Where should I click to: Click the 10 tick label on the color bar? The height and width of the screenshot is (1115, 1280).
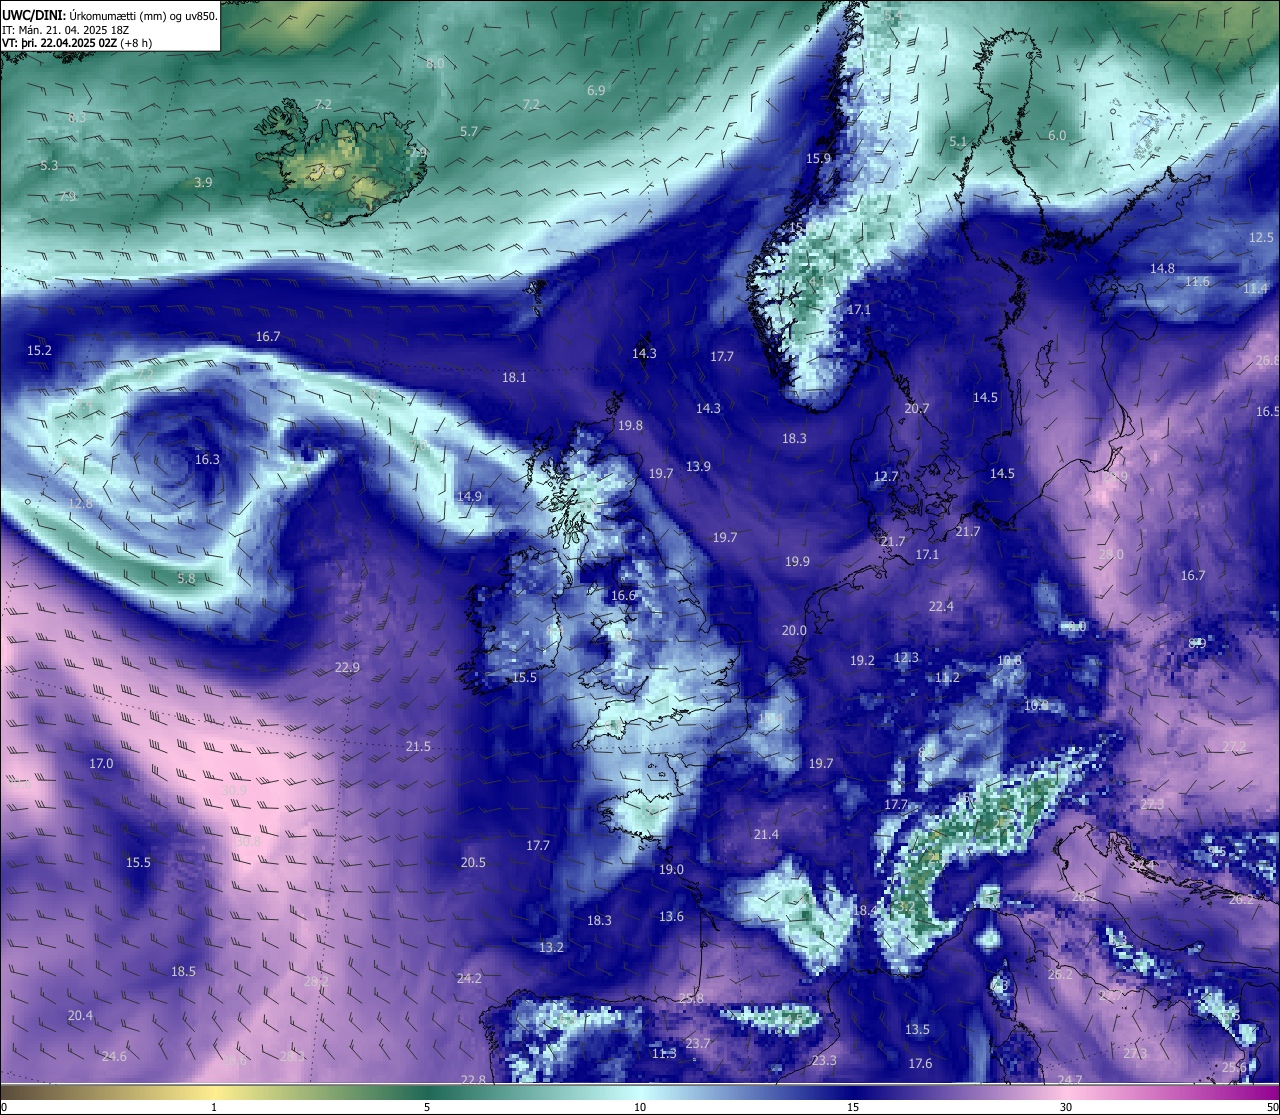(x=640, y=1107)
